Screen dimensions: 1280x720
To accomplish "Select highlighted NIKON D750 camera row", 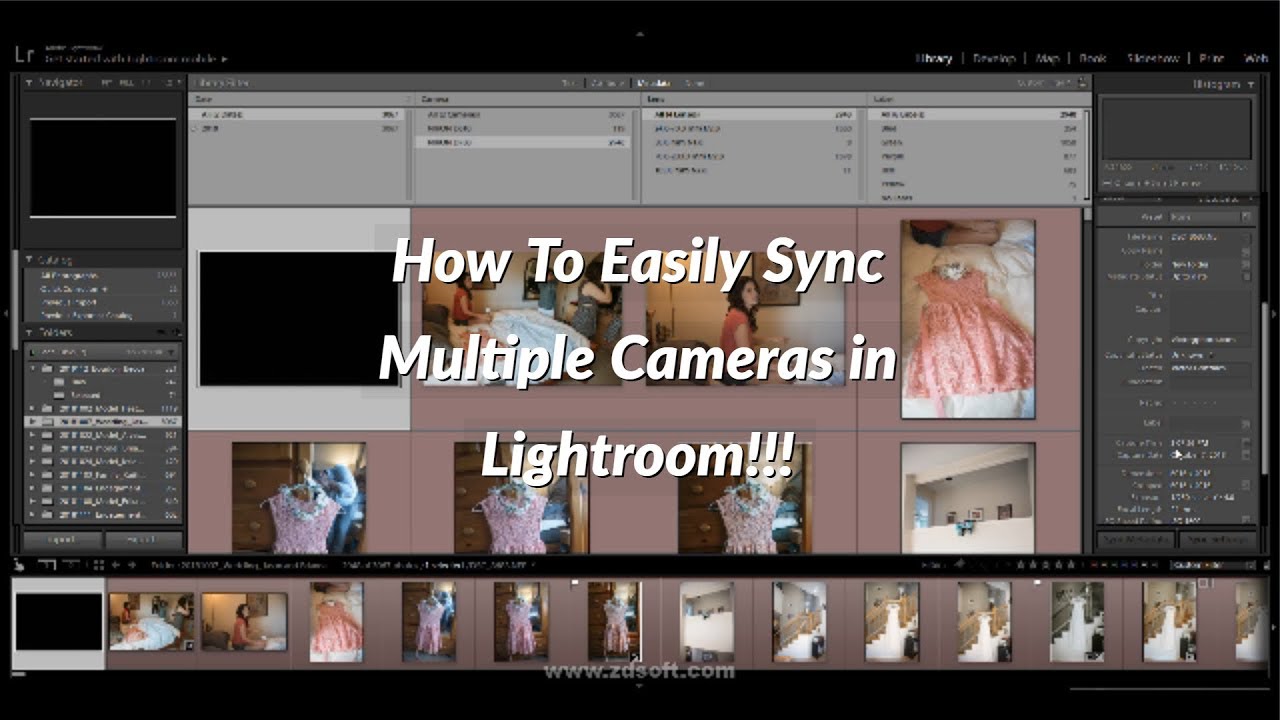I will [x=523, y=143].
